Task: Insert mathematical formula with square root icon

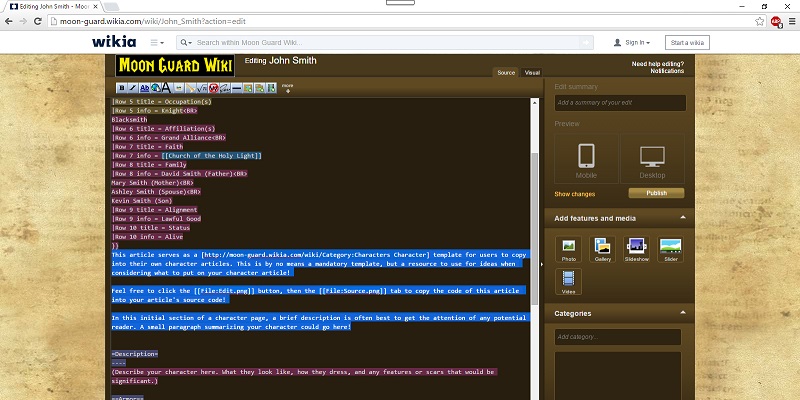Action: click(202, 88)
